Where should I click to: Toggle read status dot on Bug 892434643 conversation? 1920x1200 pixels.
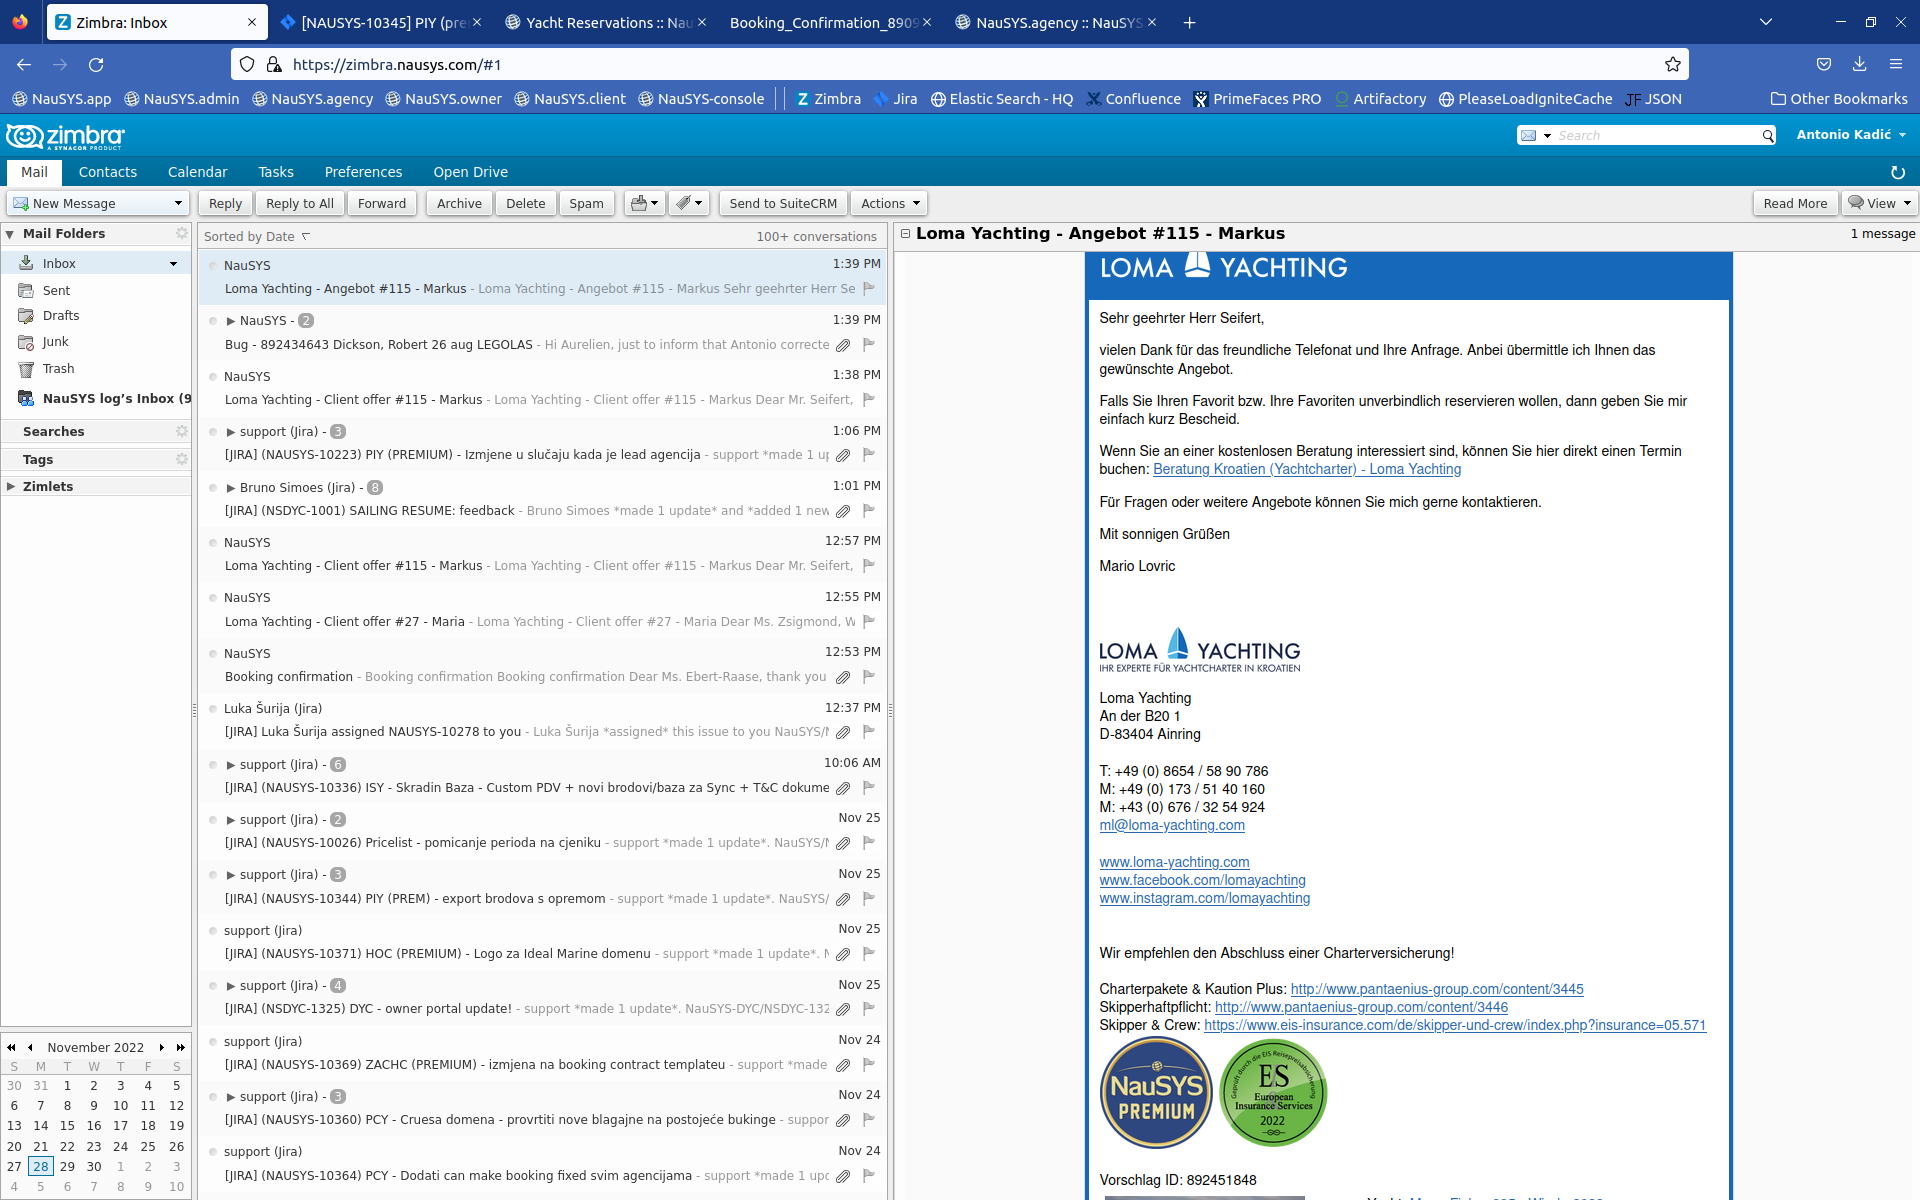click(x=213, y=321)
